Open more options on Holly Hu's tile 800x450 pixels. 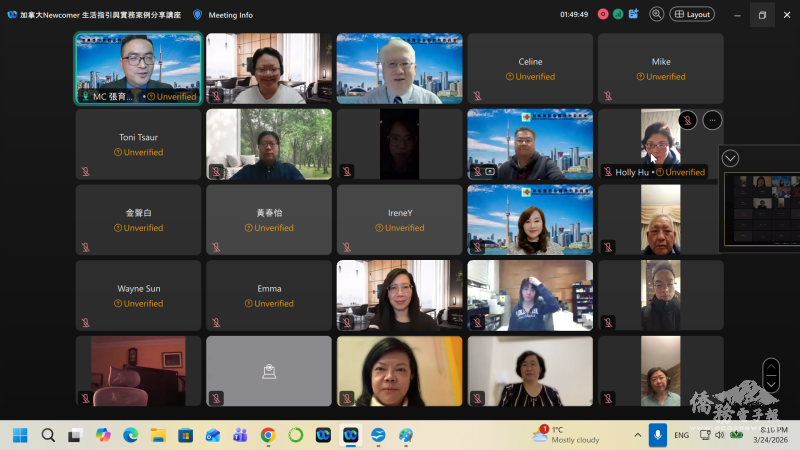pos(712,120)
